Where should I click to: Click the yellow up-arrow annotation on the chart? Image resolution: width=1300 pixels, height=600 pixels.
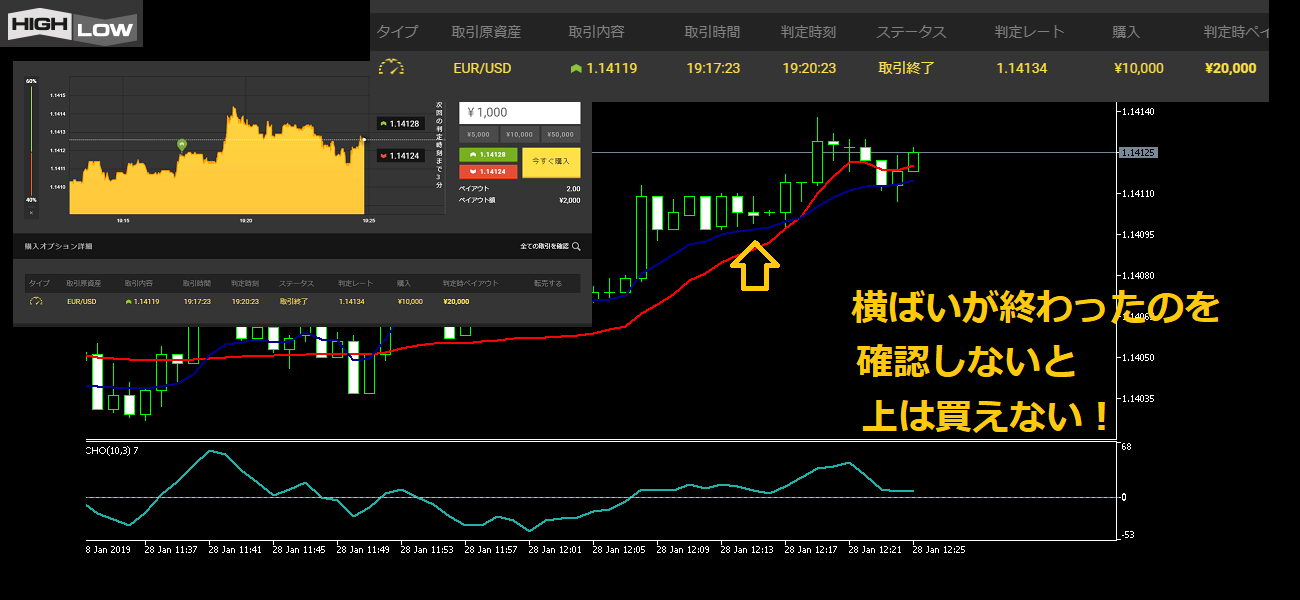754,268
